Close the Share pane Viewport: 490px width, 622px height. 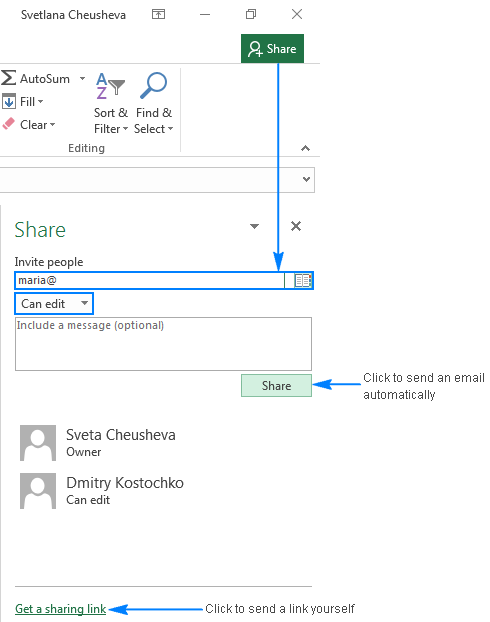coord(296,226)
